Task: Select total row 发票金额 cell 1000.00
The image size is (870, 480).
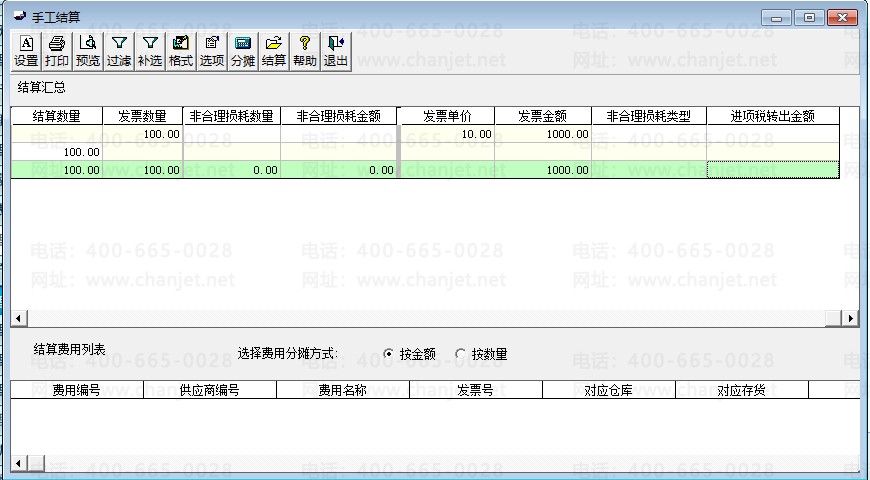Action: point(543,170)
